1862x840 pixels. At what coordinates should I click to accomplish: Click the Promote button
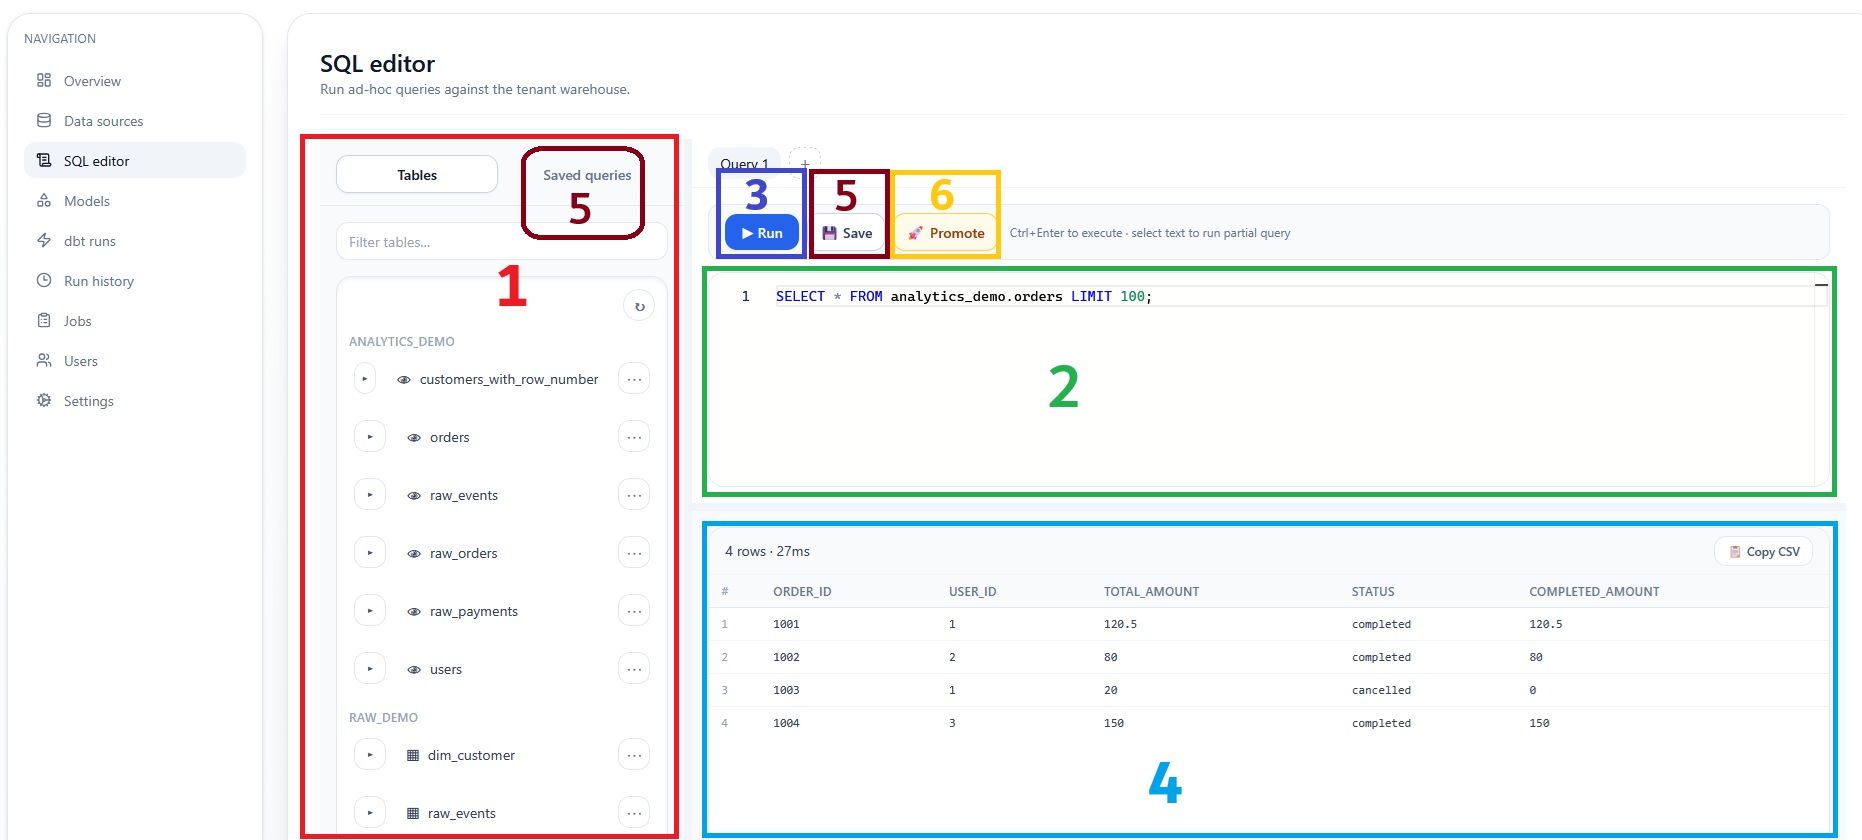pyautogui.click(x=946, y=233)
